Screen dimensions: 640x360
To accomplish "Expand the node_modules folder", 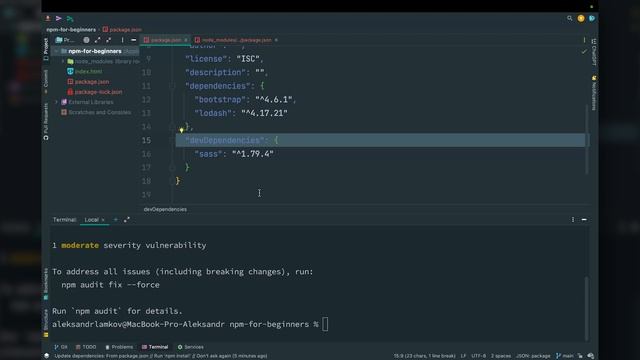I will pos(63,61).
